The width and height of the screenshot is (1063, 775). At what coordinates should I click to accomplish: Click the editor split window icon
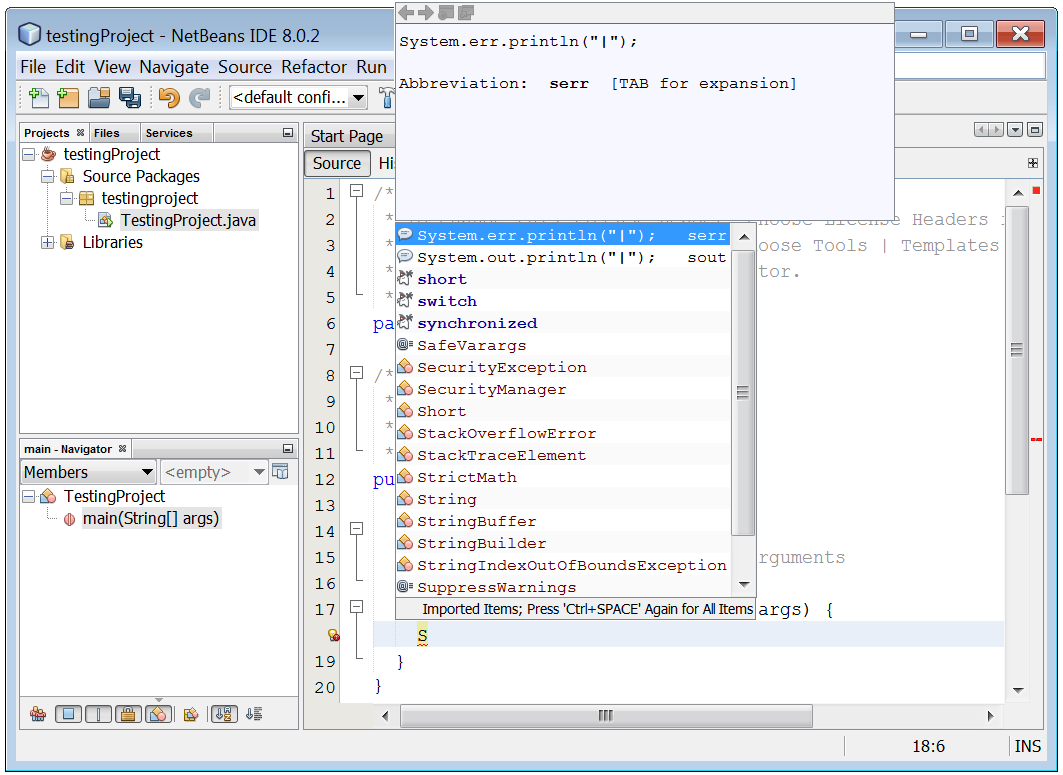pos(1032,163)
